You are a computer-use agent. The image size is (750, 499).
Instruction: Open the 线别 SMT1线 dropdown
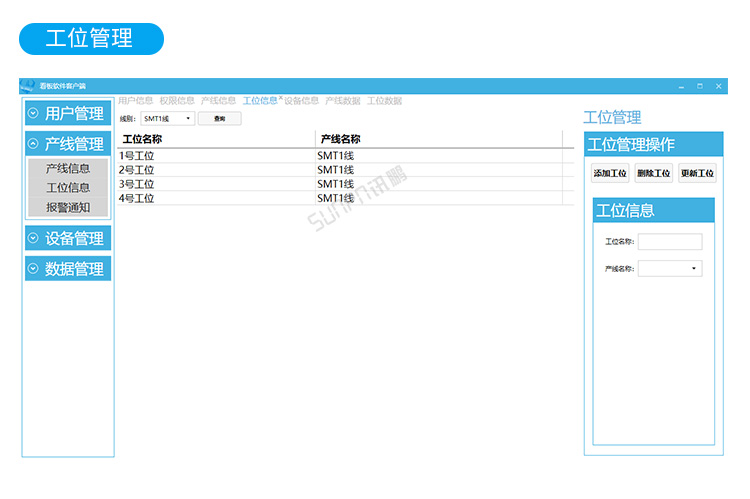click(188, 119)
